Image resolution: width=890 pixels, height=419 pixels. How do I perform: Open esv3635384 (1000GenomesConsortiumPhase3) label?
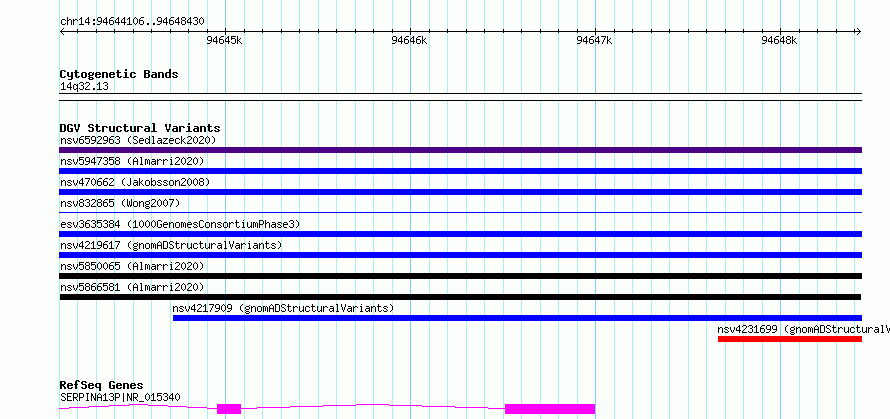click(180, 224)
